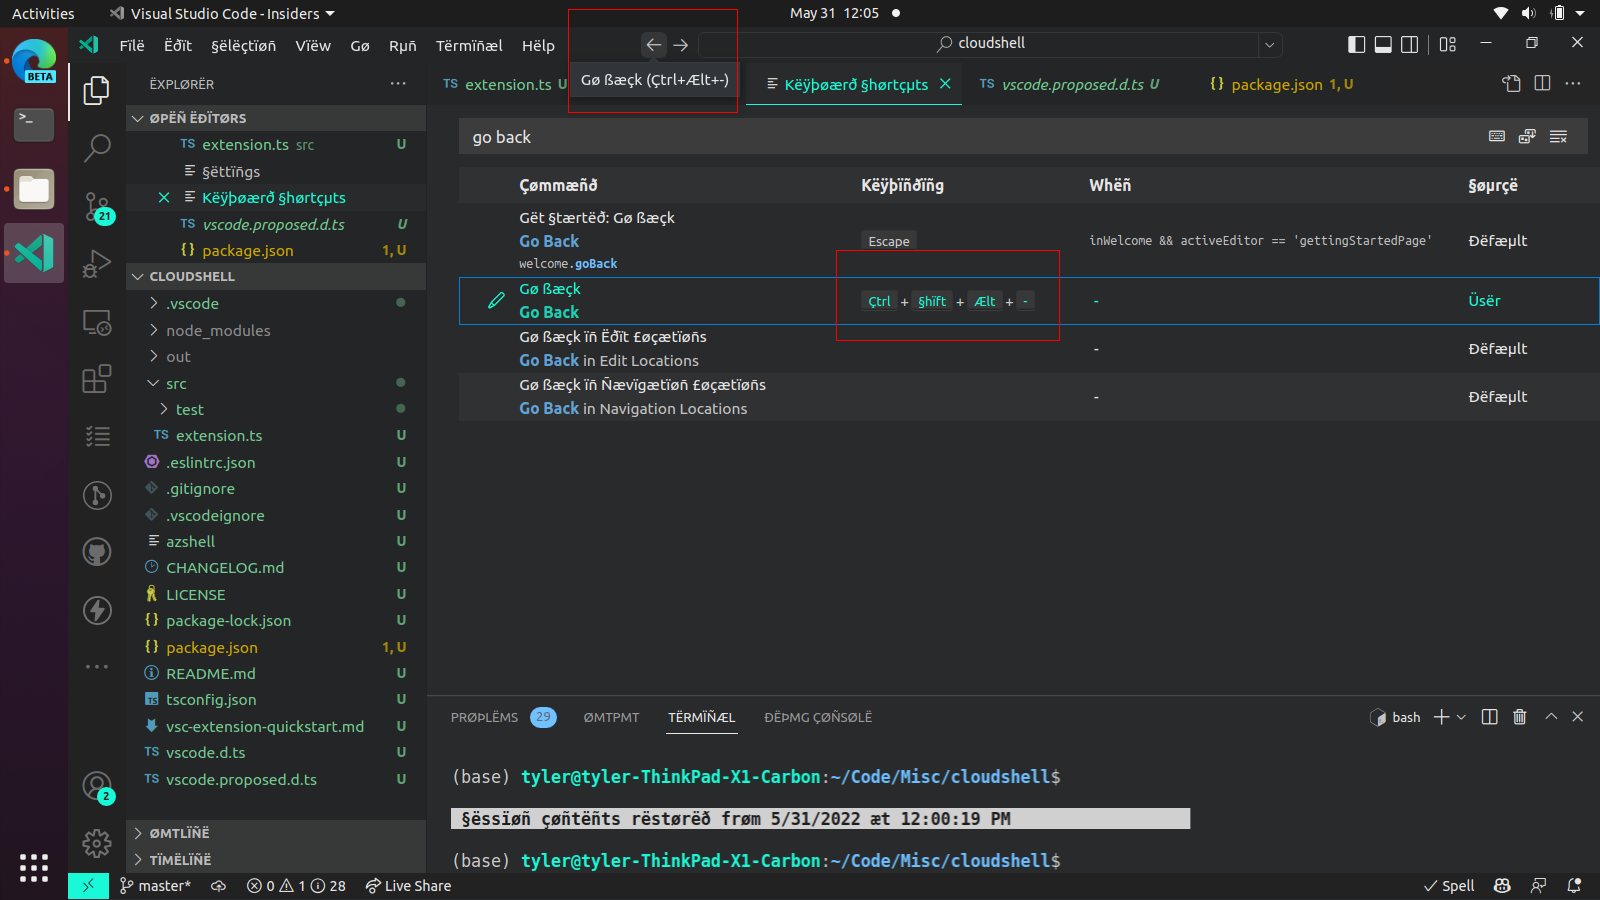
Task: Open the Accounts menu with badge 2
Action: pos(96,787)
